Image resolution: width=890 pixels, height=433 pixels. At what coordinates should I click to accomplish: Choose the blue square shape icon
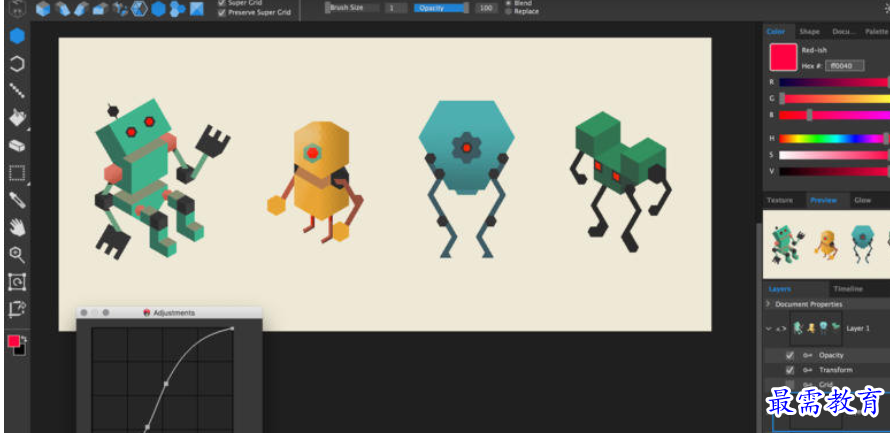[x=196, y=9]
